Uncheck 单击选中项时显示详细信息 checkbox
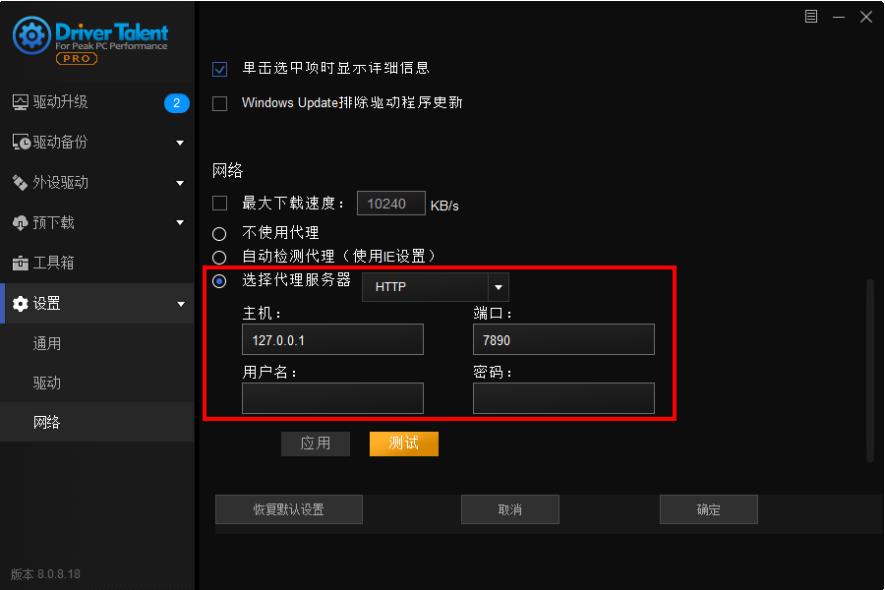Screen dimensions: 885x590 click(x=221, y=70)
